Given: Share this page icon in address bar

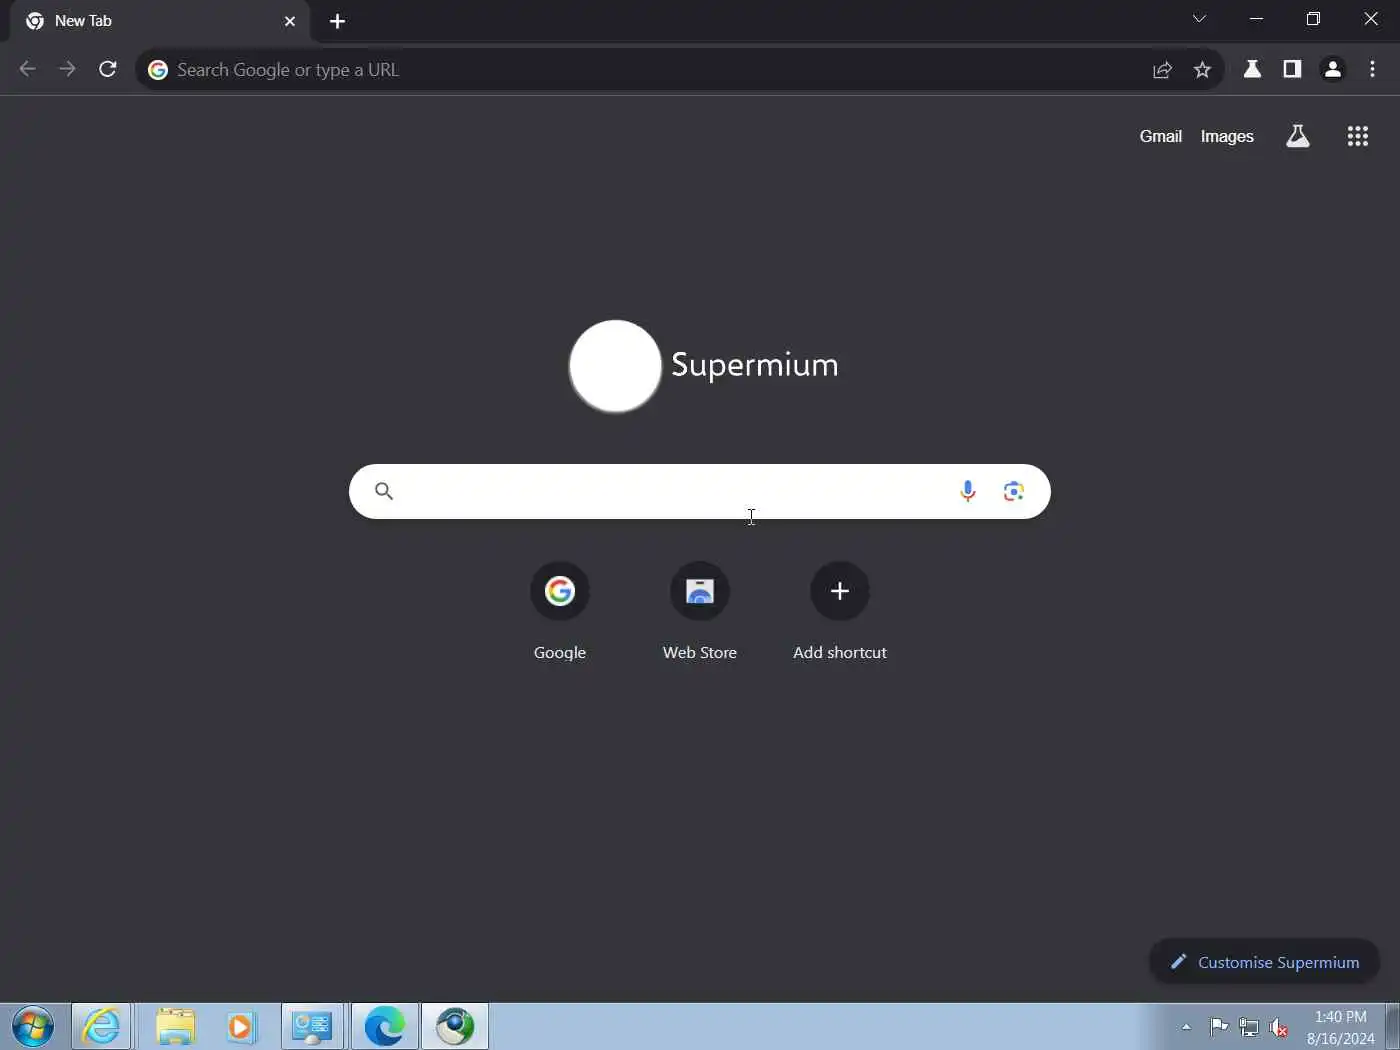Looking at the screenshot, I should pyautogui.click(x=1162, y=70).
